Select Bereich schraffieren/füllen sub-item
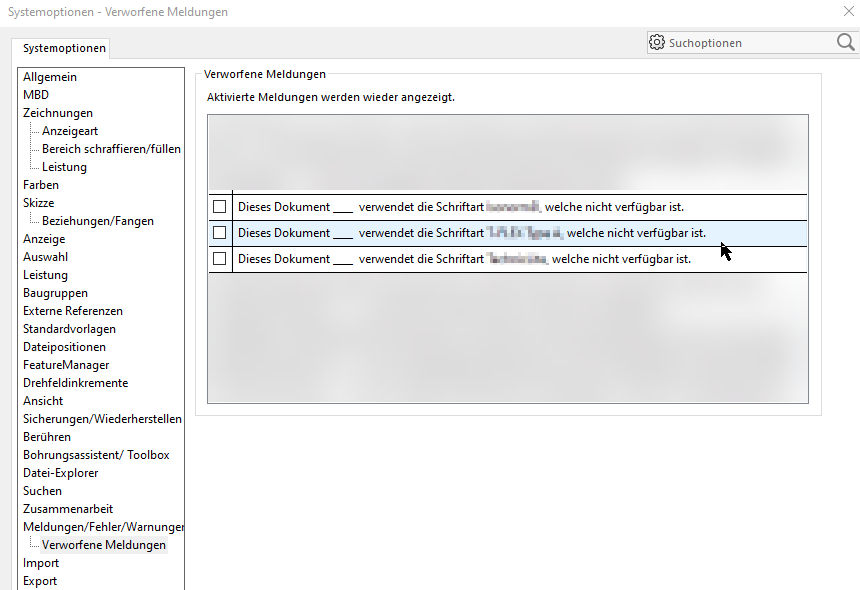This screenshot has width=860, height=590. 111,149
